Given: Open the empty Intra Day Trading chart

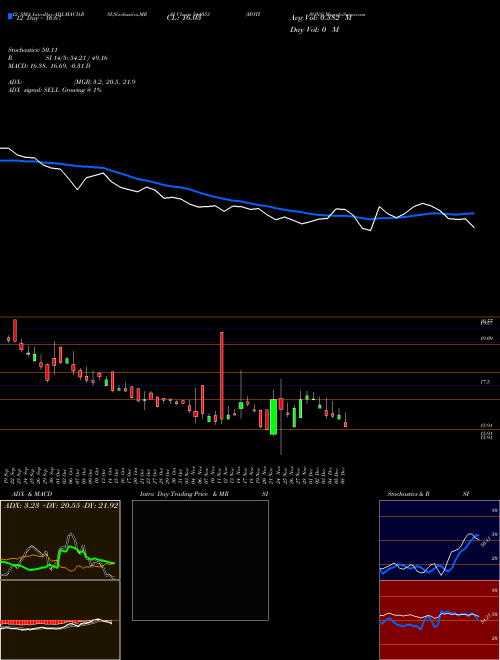Looking at the screenshot, I should pos(200,560).
